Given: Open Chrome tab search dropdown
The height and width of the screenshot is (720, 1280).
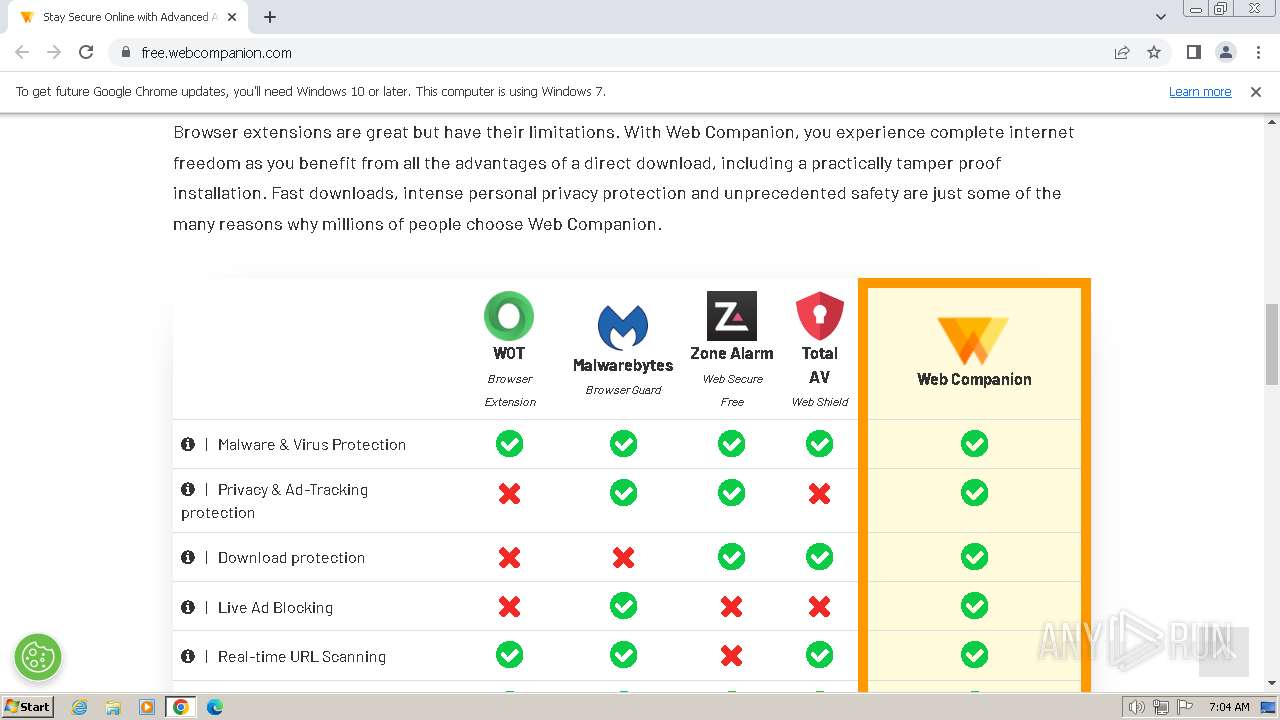Looking at the screenshot, I should pyautogui.click(x=1161, y=17).
